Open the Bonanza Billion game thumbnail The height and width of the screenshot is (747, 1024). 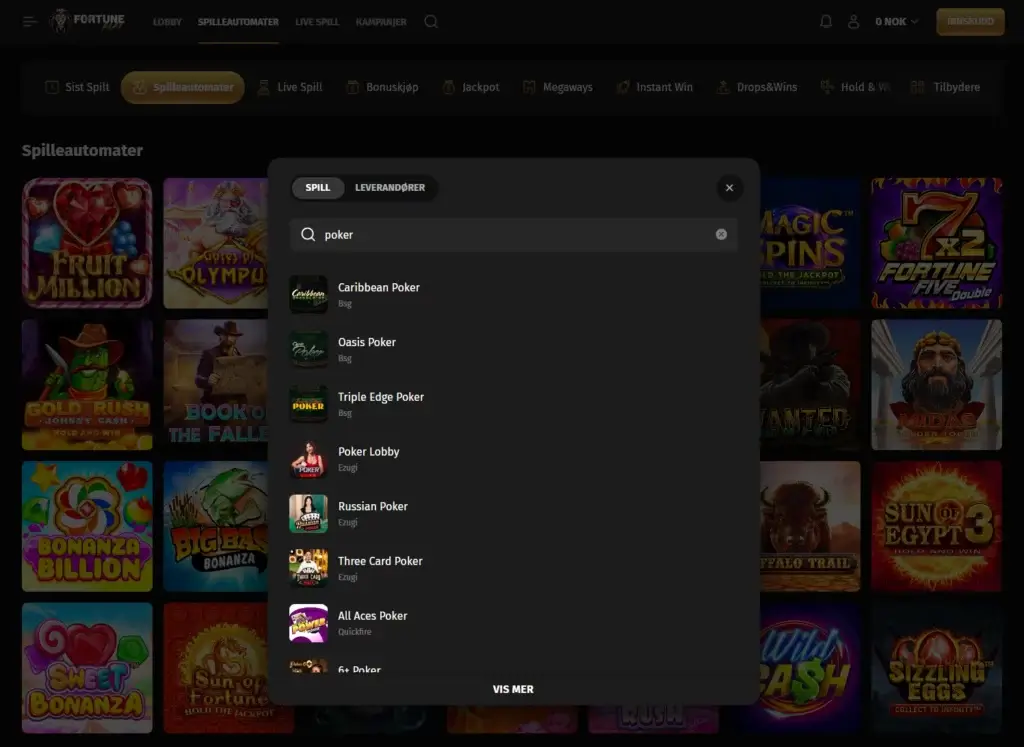point(87,526)
